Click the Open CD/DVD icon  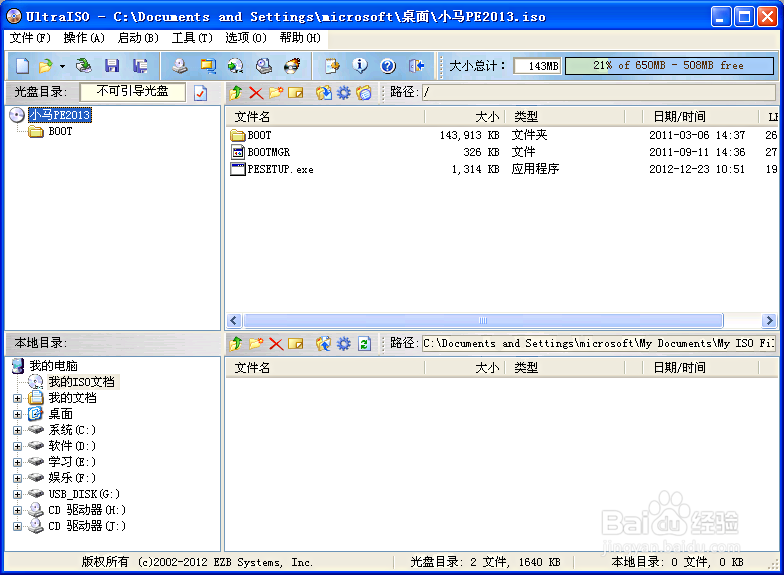[84, 66]
